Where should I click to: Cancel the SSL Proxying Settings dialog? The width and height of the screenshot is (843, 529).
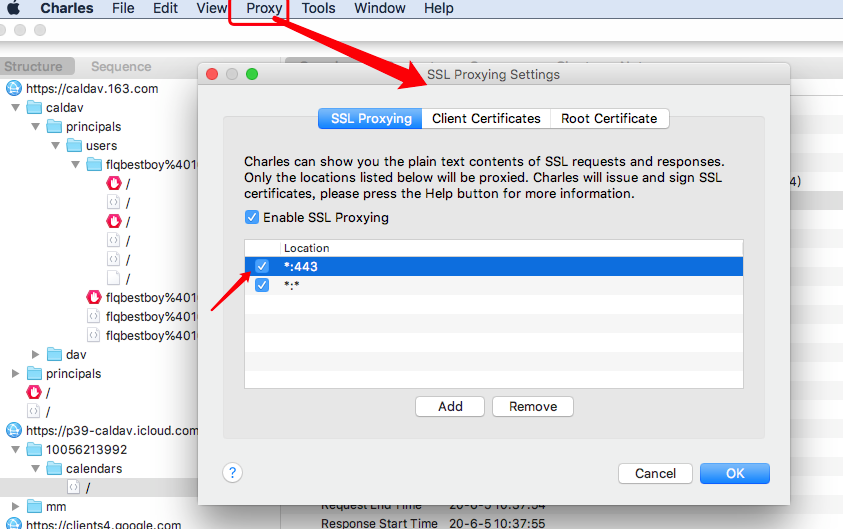[x=655, y=473]
